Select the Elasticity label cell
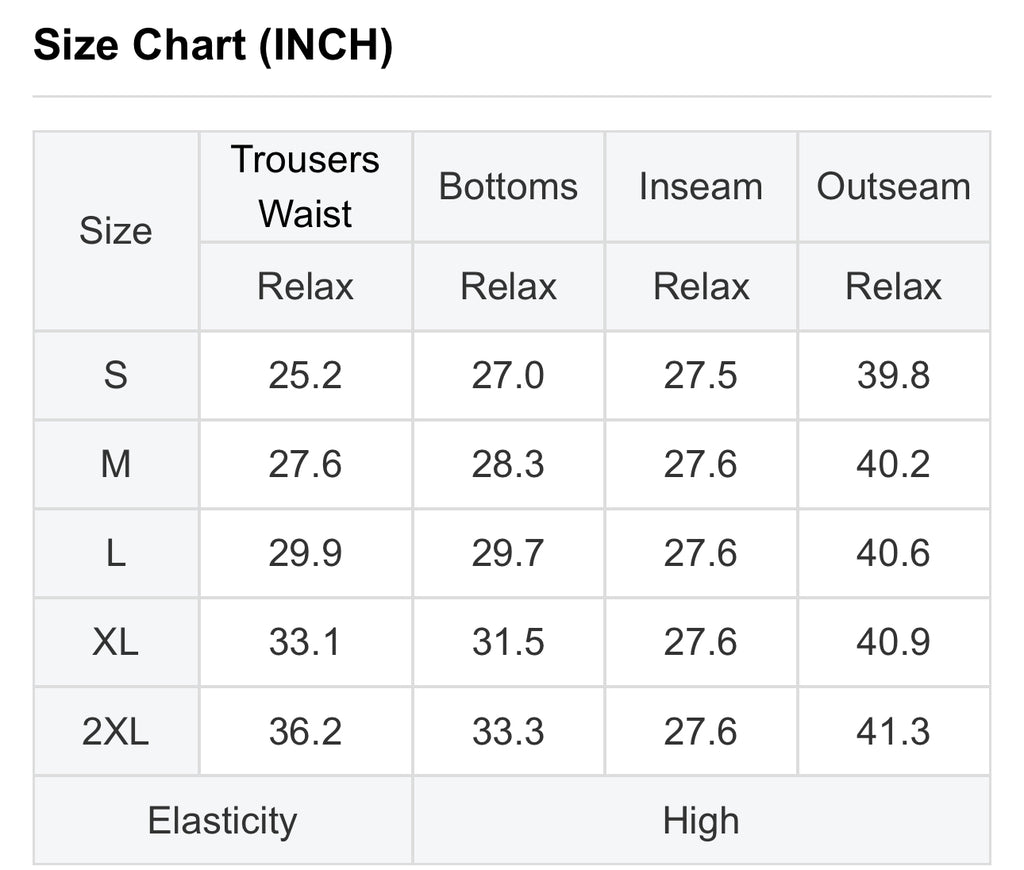Image resolution: width=1024 pixels, height=870 pixels. tap(223, 820)
